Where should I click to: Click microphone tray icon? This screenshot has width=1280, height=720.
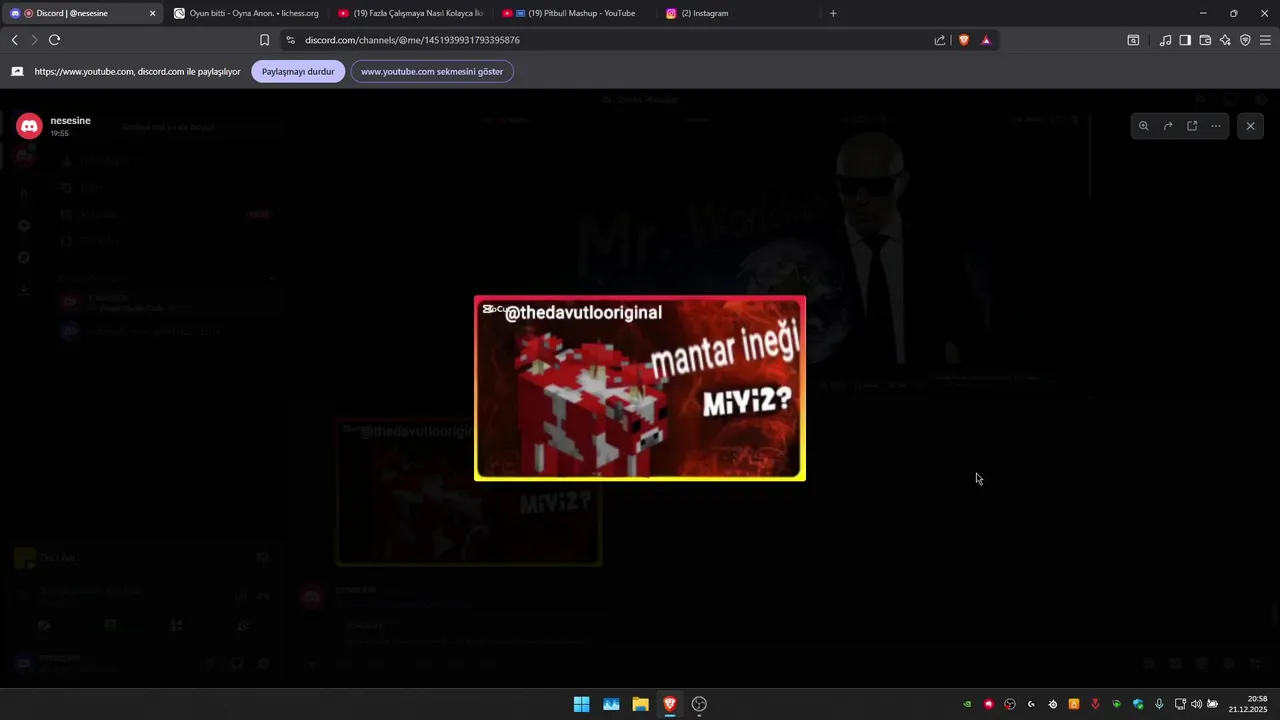tap(1159, 704)
